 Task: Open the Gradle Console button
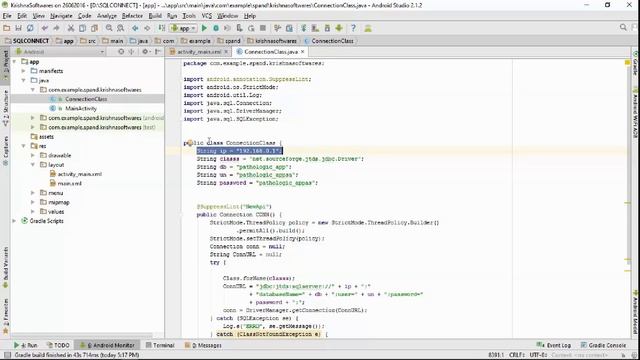point(603,345)
